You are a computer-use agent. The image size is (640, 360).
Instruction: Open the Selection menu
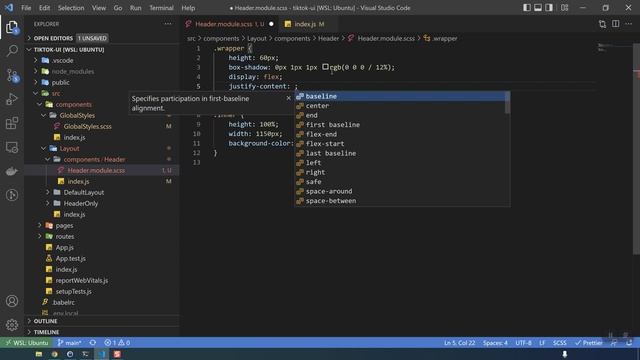(71, 8)
